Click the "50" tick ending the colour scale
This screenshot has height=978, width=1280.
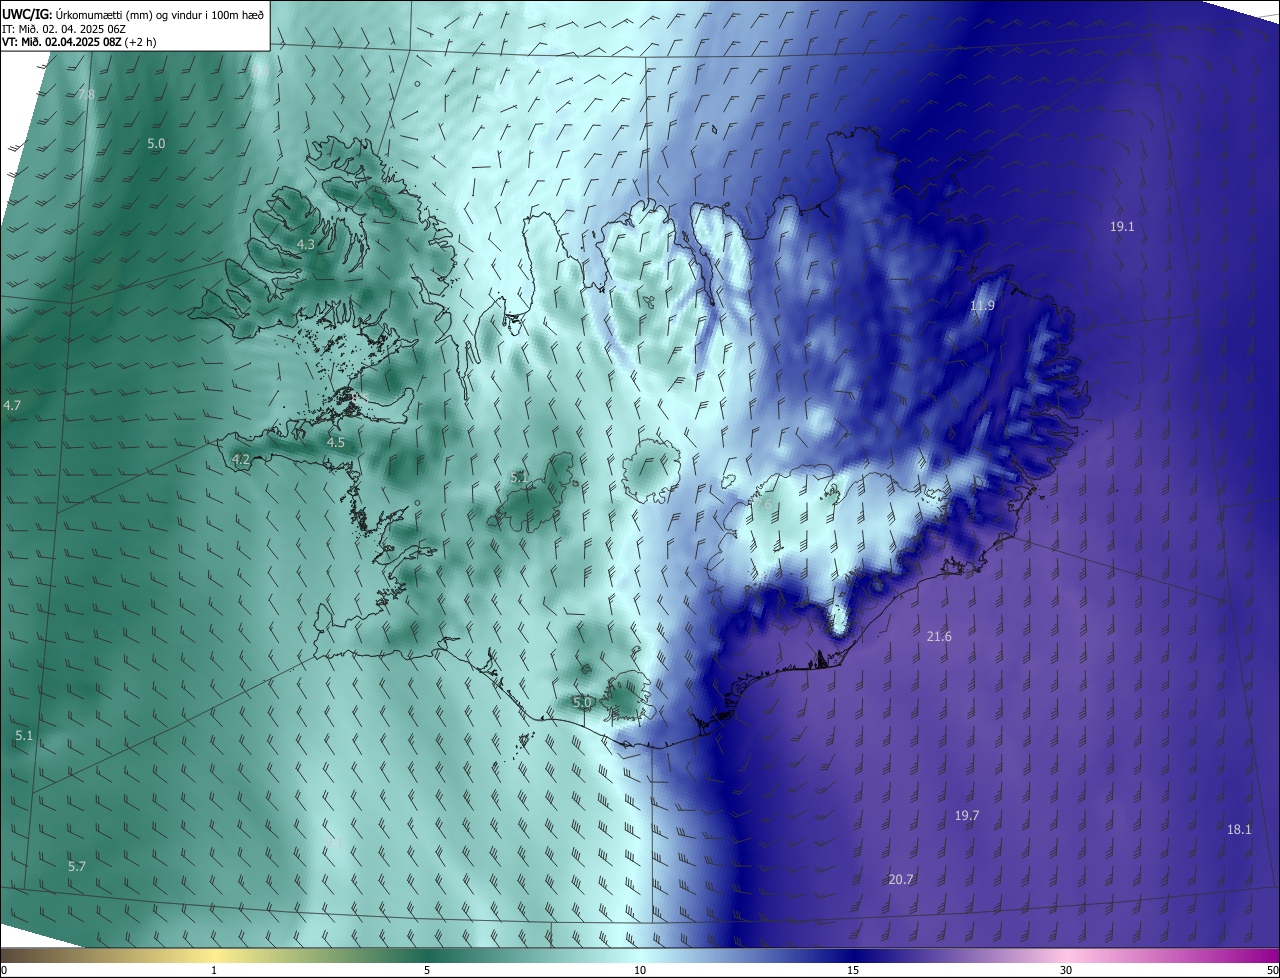pos(1272,970)
